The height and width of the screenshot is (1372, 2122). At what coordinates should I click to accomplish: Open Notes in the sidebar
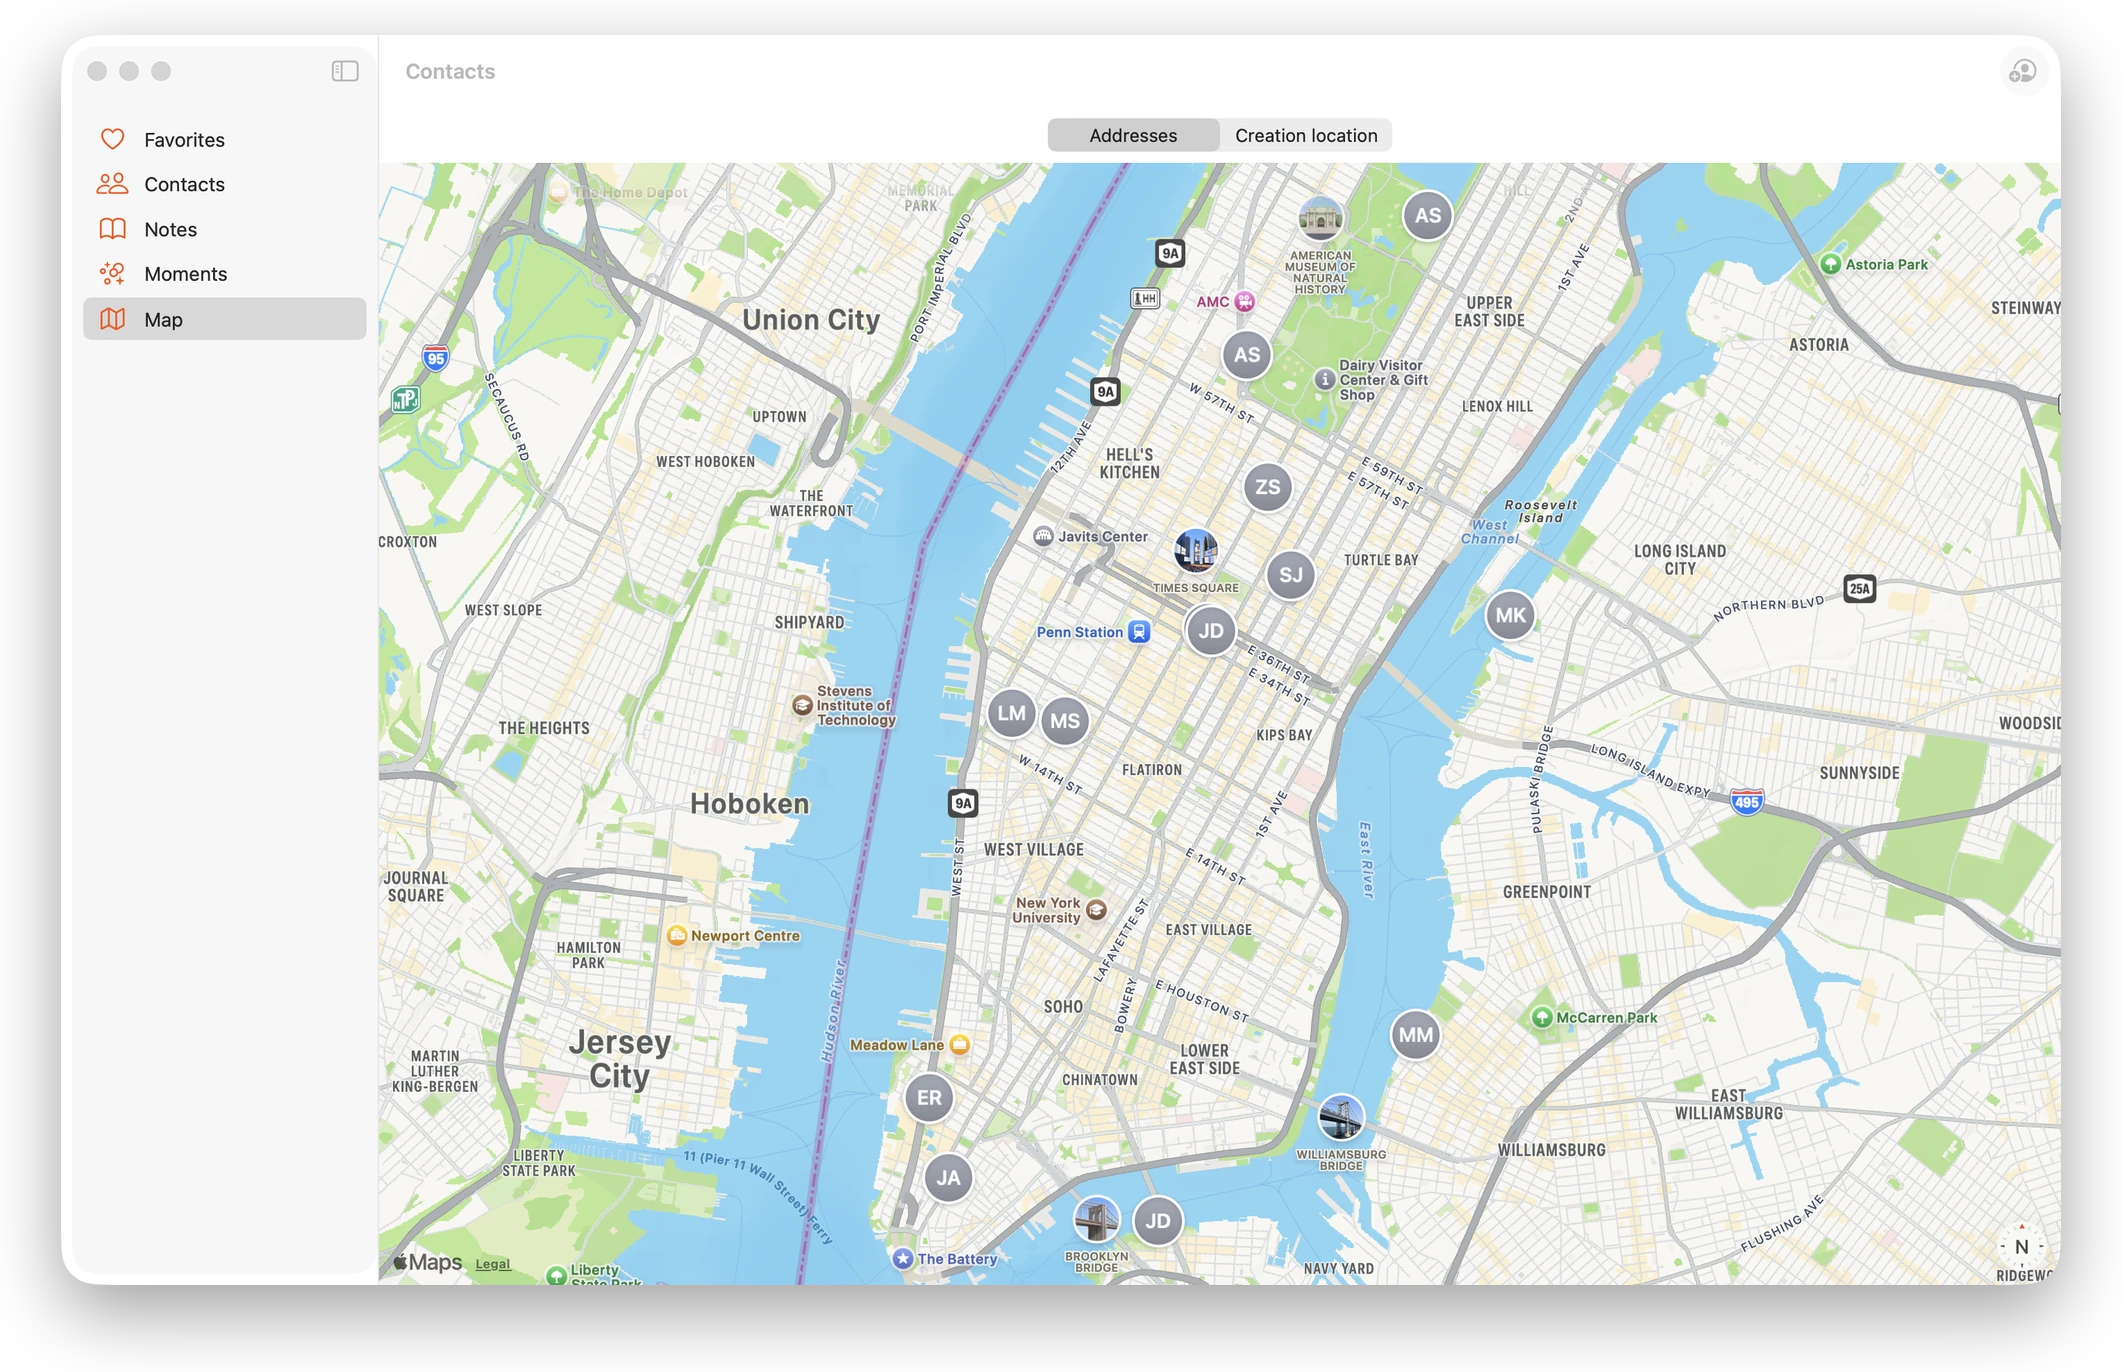225,229
